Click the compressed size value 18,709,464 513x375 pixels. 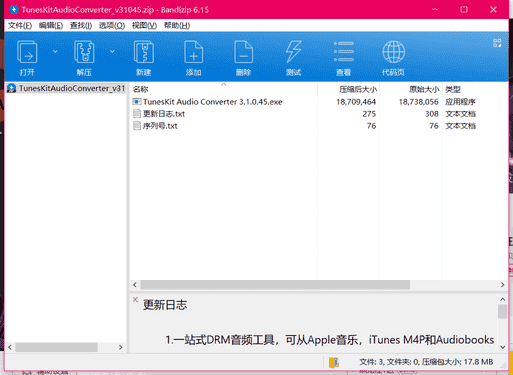pyautogui.click(x=356, y=102)
